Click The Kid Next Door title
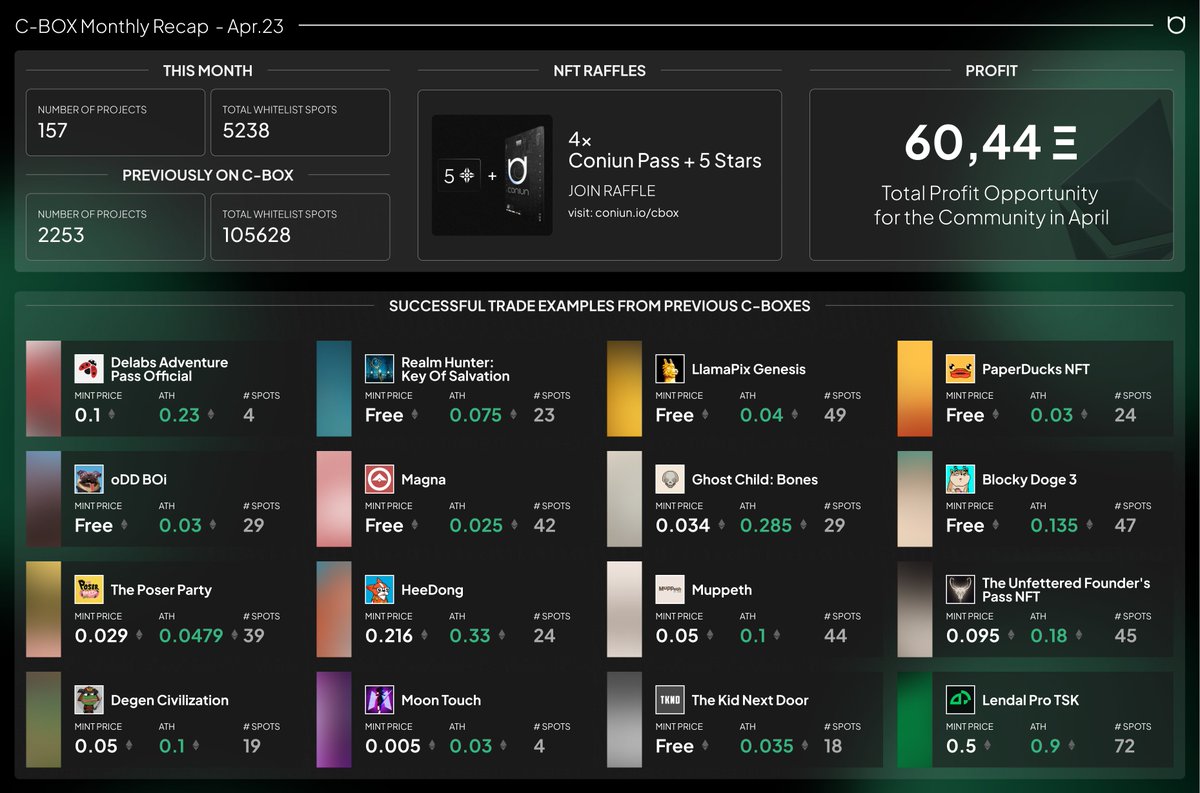The image size is (1200, 793). 750,700
